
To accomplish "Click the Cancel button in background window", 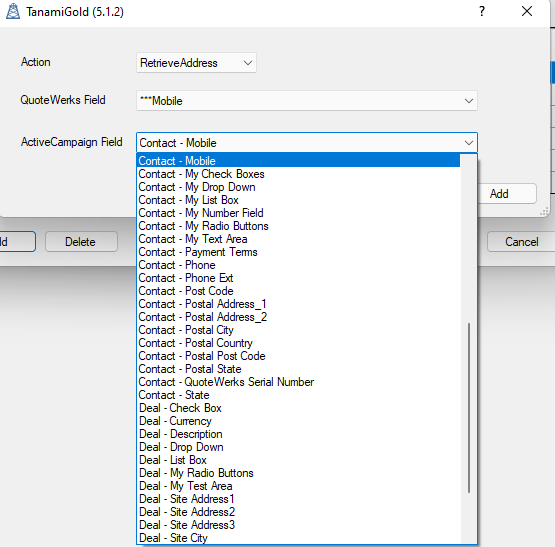I will pyautogui.click(x=521, y=242).
